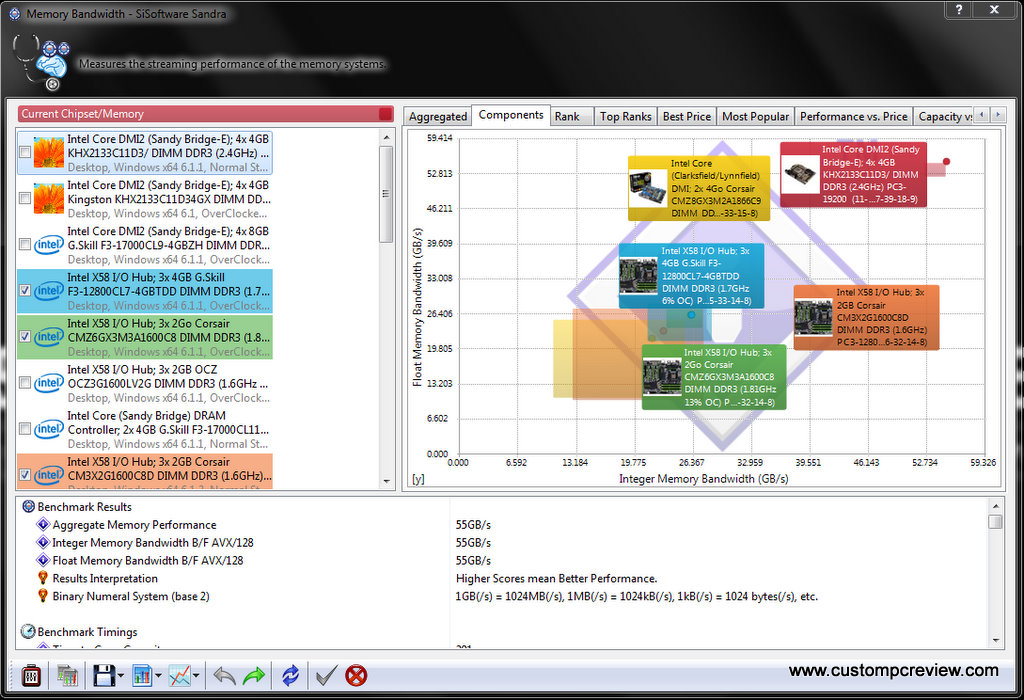1024x700 pixels.
Task: Open the Performance vs. Price tab
Action: 854,116
